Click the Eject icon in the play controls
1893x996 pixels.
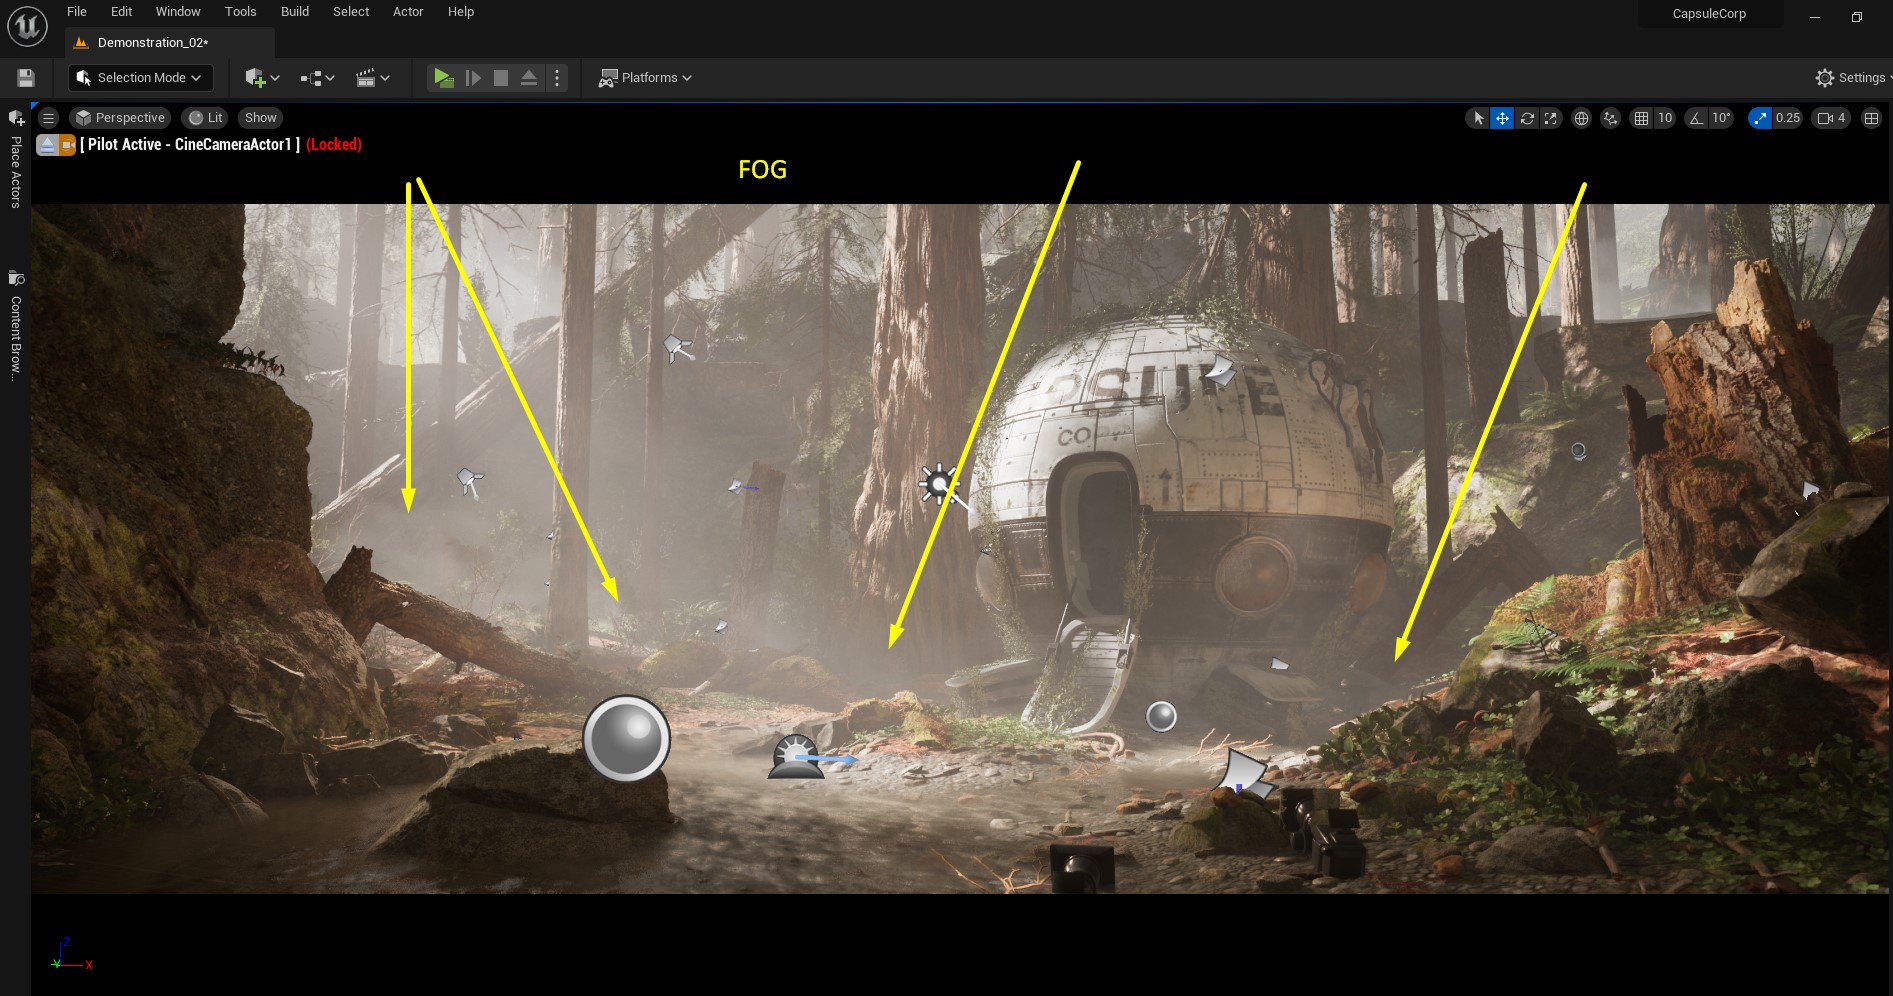pos(528,77)
